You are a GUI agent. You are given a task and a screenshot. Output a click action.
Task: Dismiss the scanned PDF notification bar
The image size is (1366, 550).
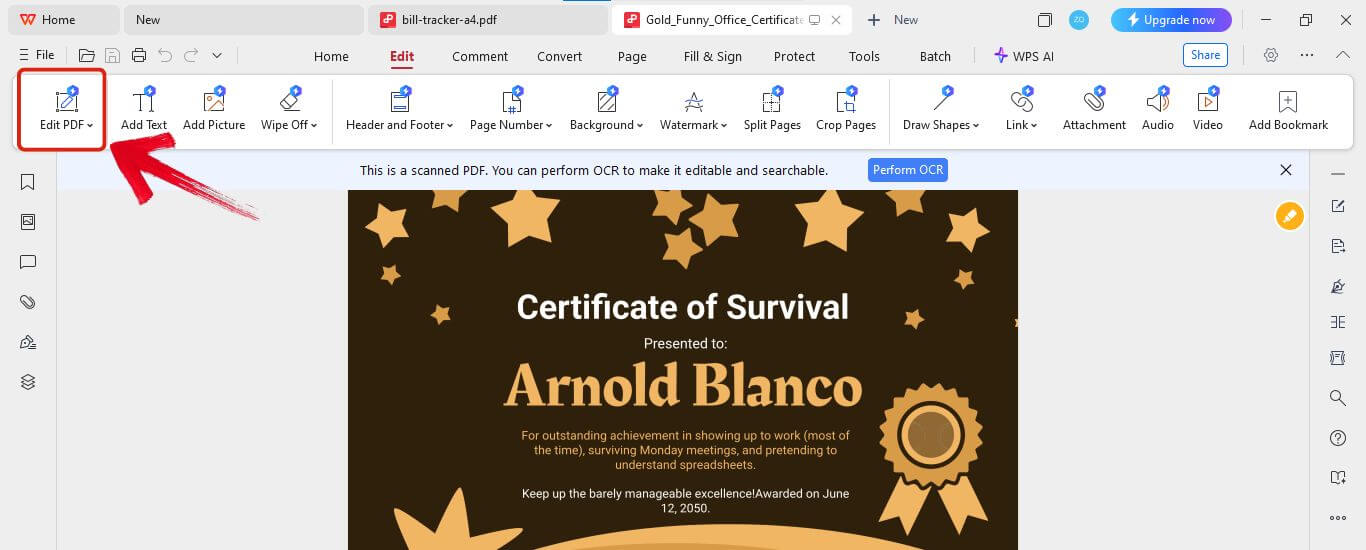tap(1286, 170)
